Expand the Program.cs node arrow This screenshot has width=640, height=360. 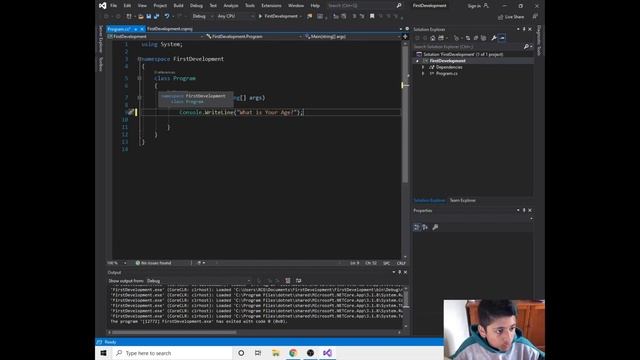point(423,74)
